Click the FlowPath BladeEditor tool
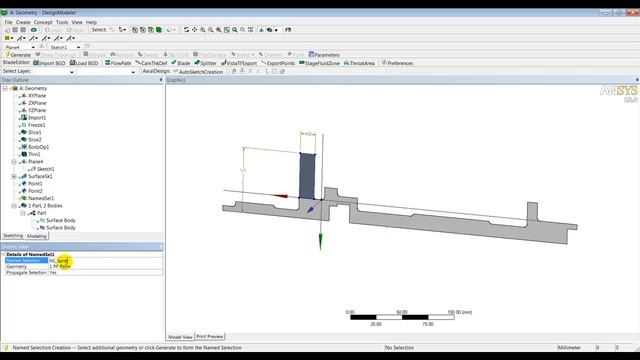The width and height of the screenshot is (640, 360). point(118,63)
